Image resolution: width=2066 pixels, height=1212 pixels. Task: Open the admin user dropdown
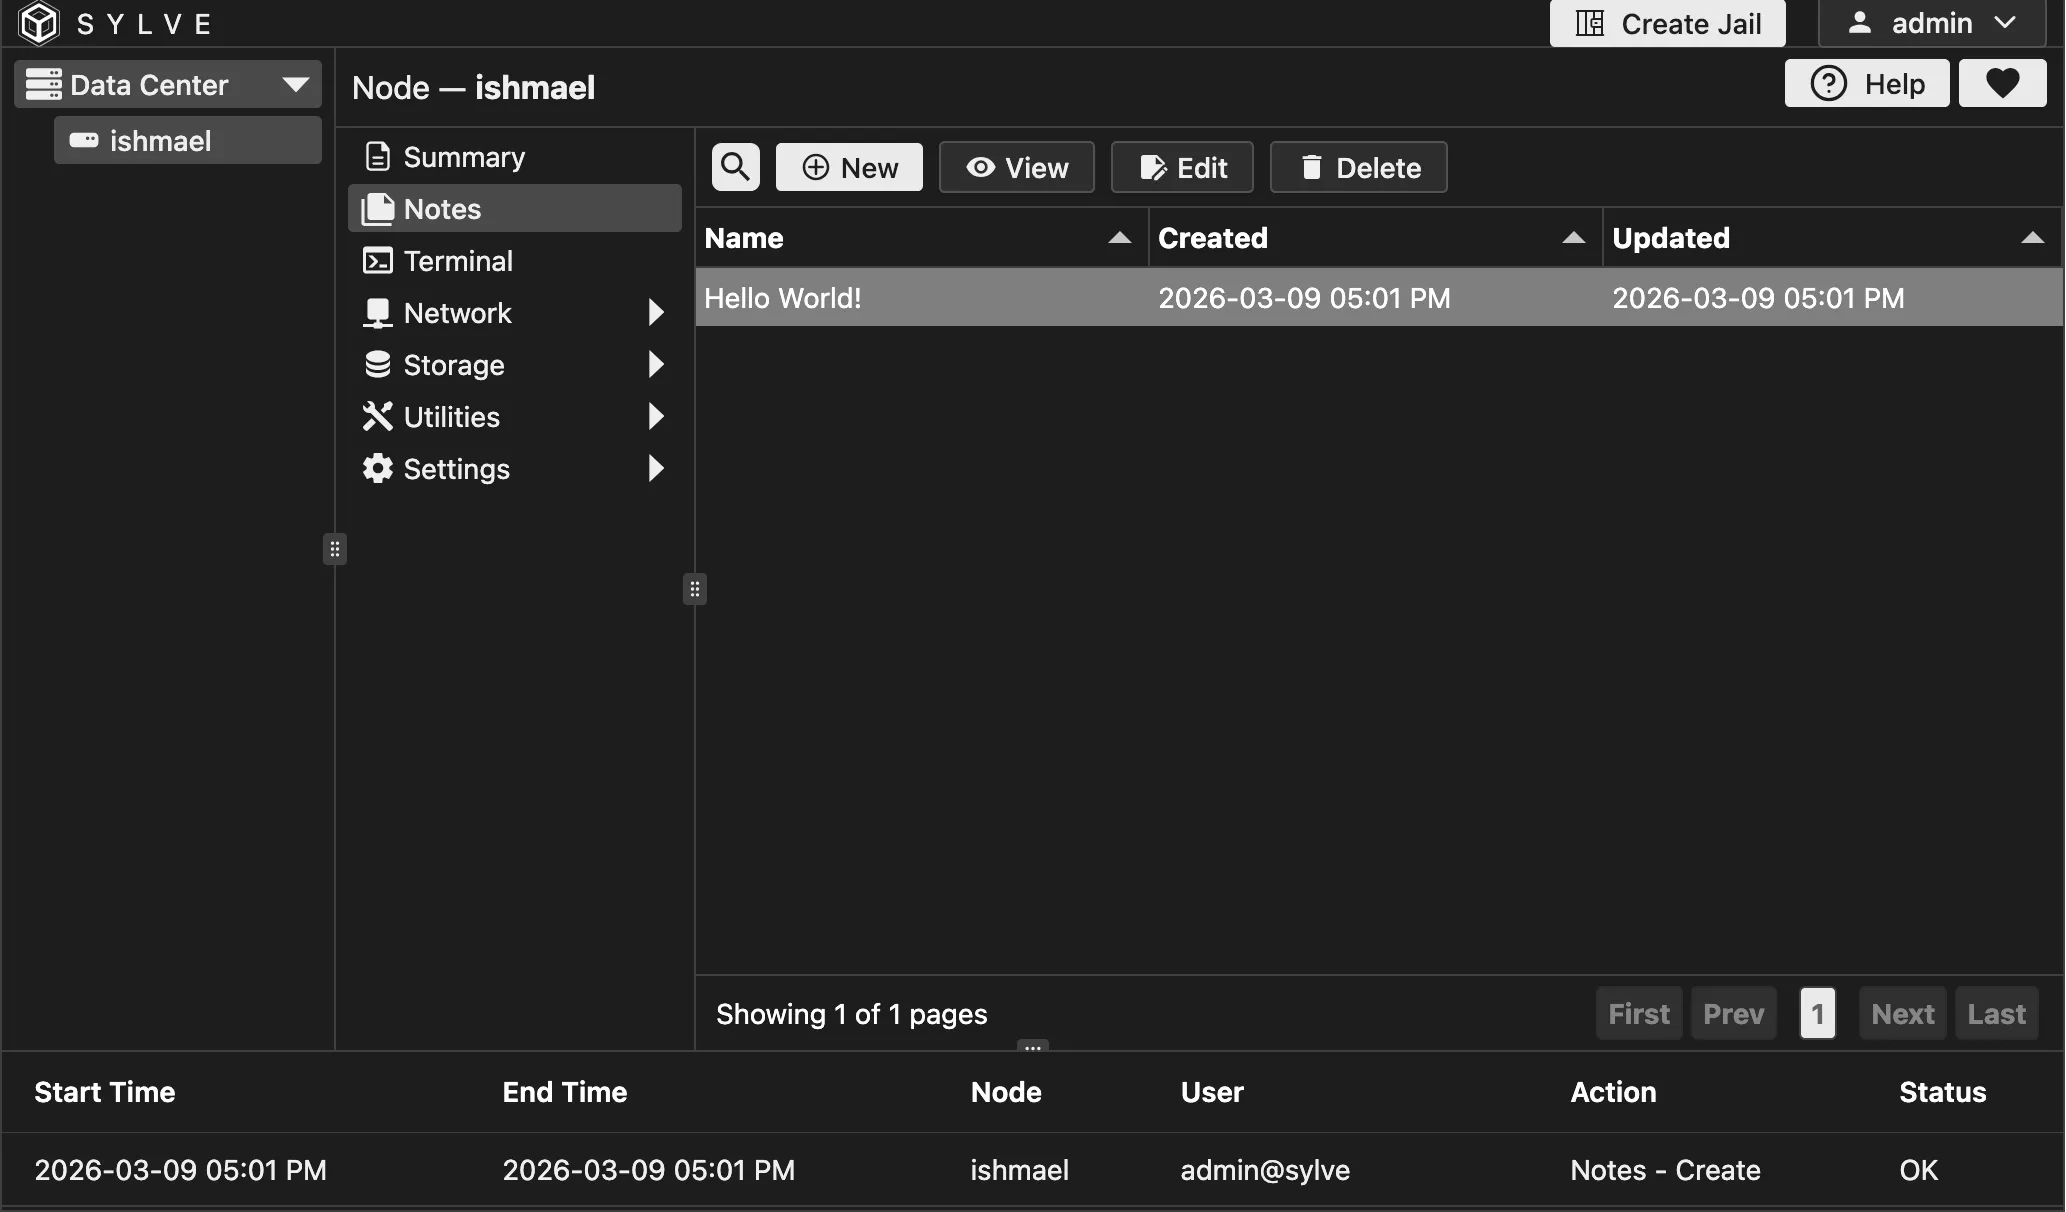[x=1931, y=23]
